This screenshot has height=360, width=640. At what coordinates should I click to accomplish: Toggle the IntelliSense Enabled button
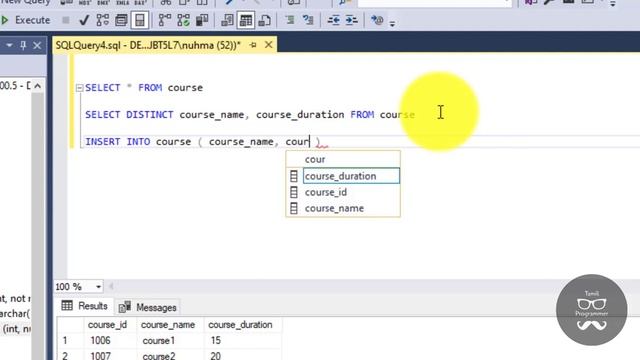[140, 20]
